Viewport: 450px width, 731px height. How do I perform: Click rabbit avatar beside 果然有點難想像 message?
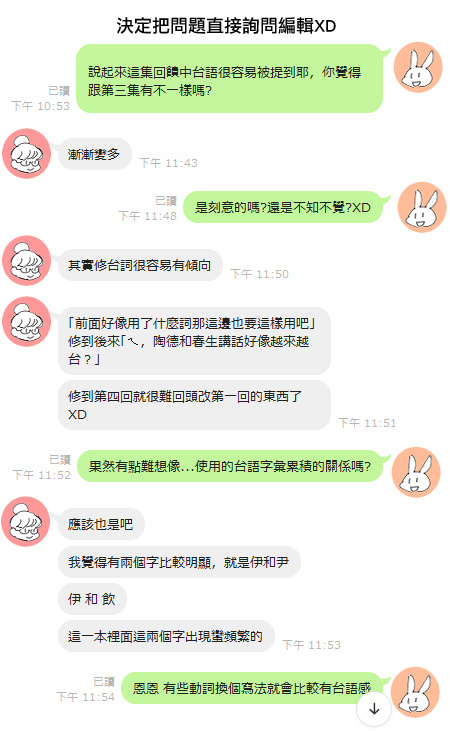point(416,472)
